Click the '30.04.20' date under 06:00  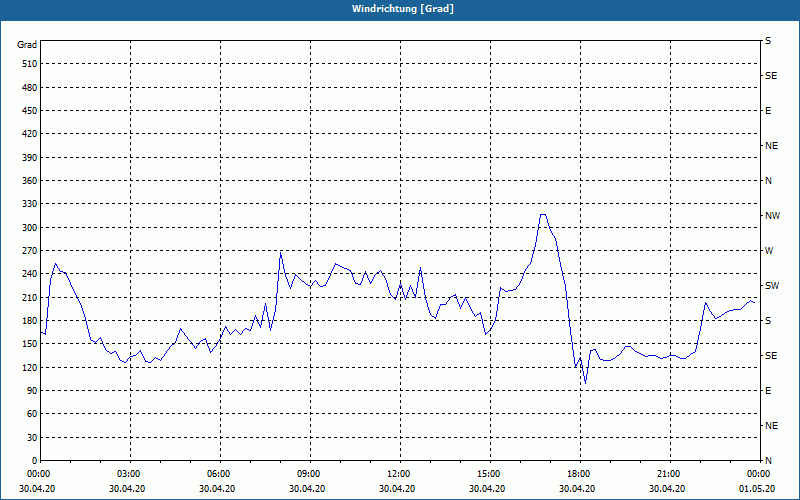click(x=217, y=489)
